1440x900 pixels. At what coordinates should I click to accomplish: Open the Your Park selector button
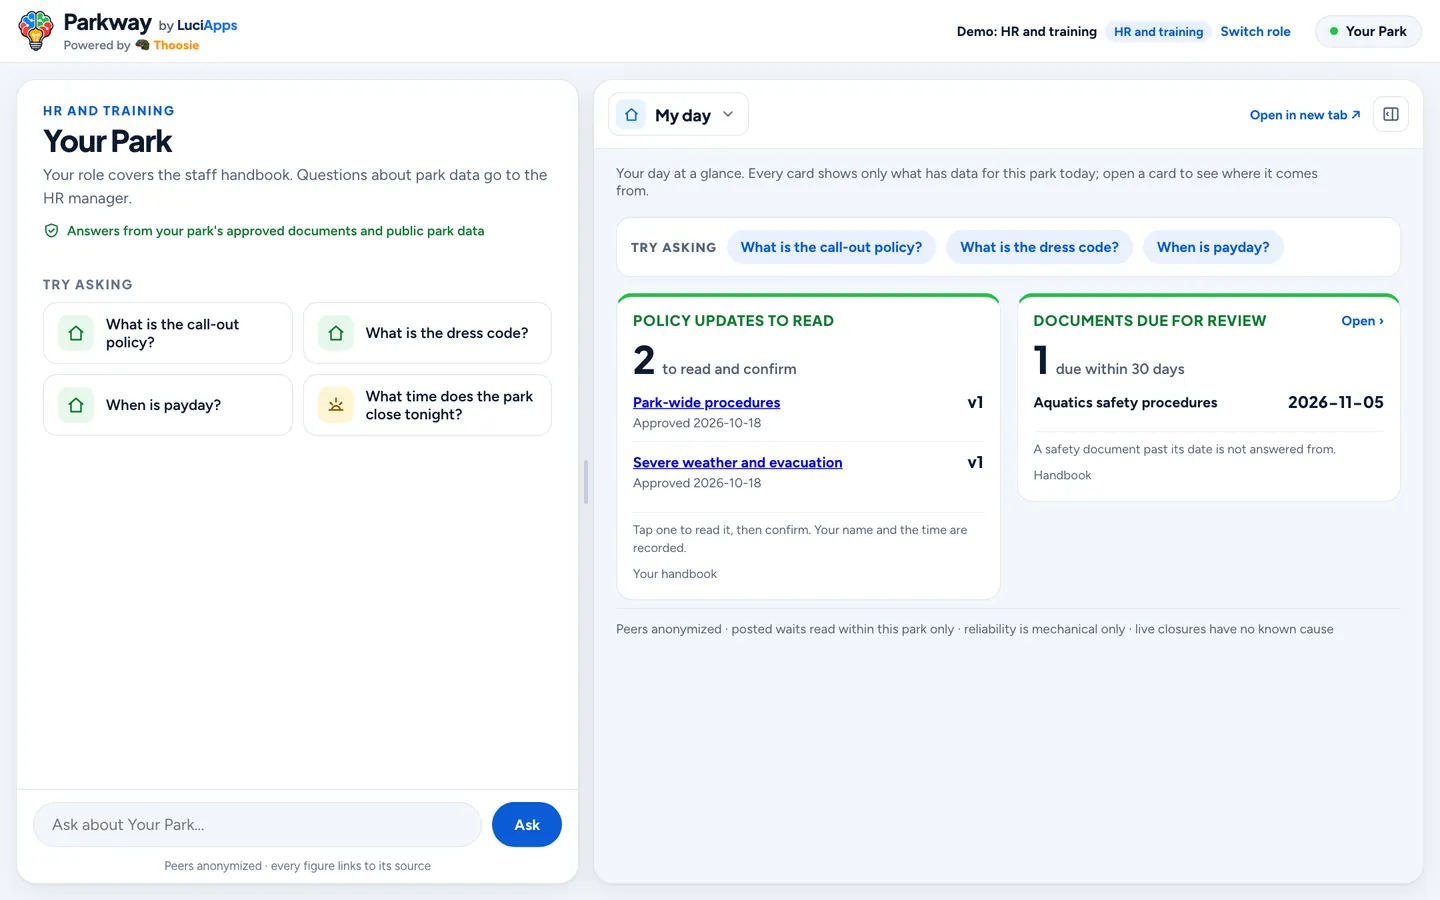click(1368, 31)
